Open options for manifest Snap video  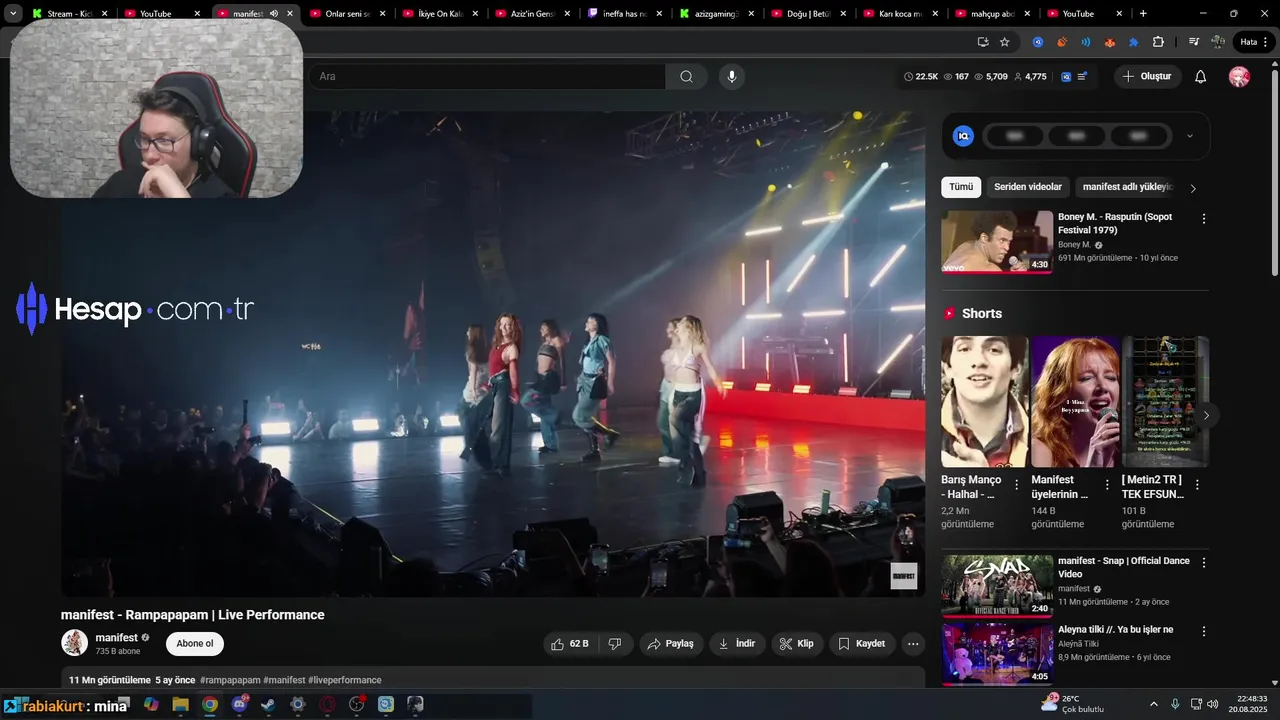pyautogui.click(x=1204, y=563)
